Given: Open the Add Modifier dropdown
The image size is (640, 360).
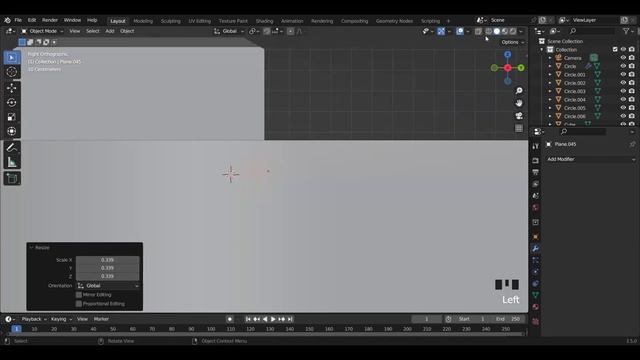Looking at the screenshot, I should (591, 159).
